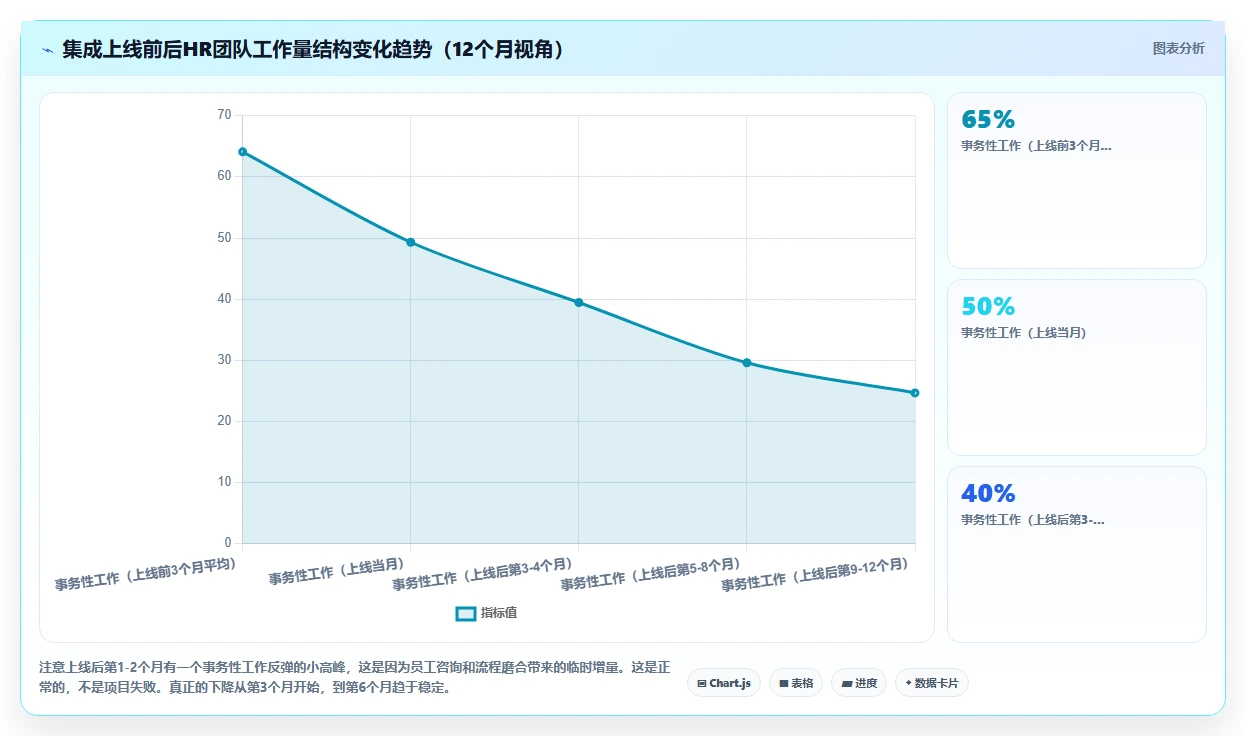Toggle the 指标值 legend item

coord(486,613)
